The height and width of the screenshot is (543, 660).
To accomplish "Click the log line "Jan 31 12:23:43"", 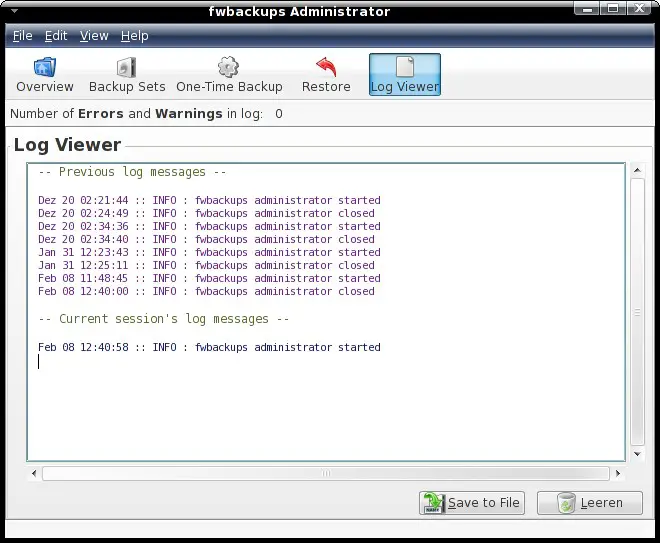I will click(209, 253).
